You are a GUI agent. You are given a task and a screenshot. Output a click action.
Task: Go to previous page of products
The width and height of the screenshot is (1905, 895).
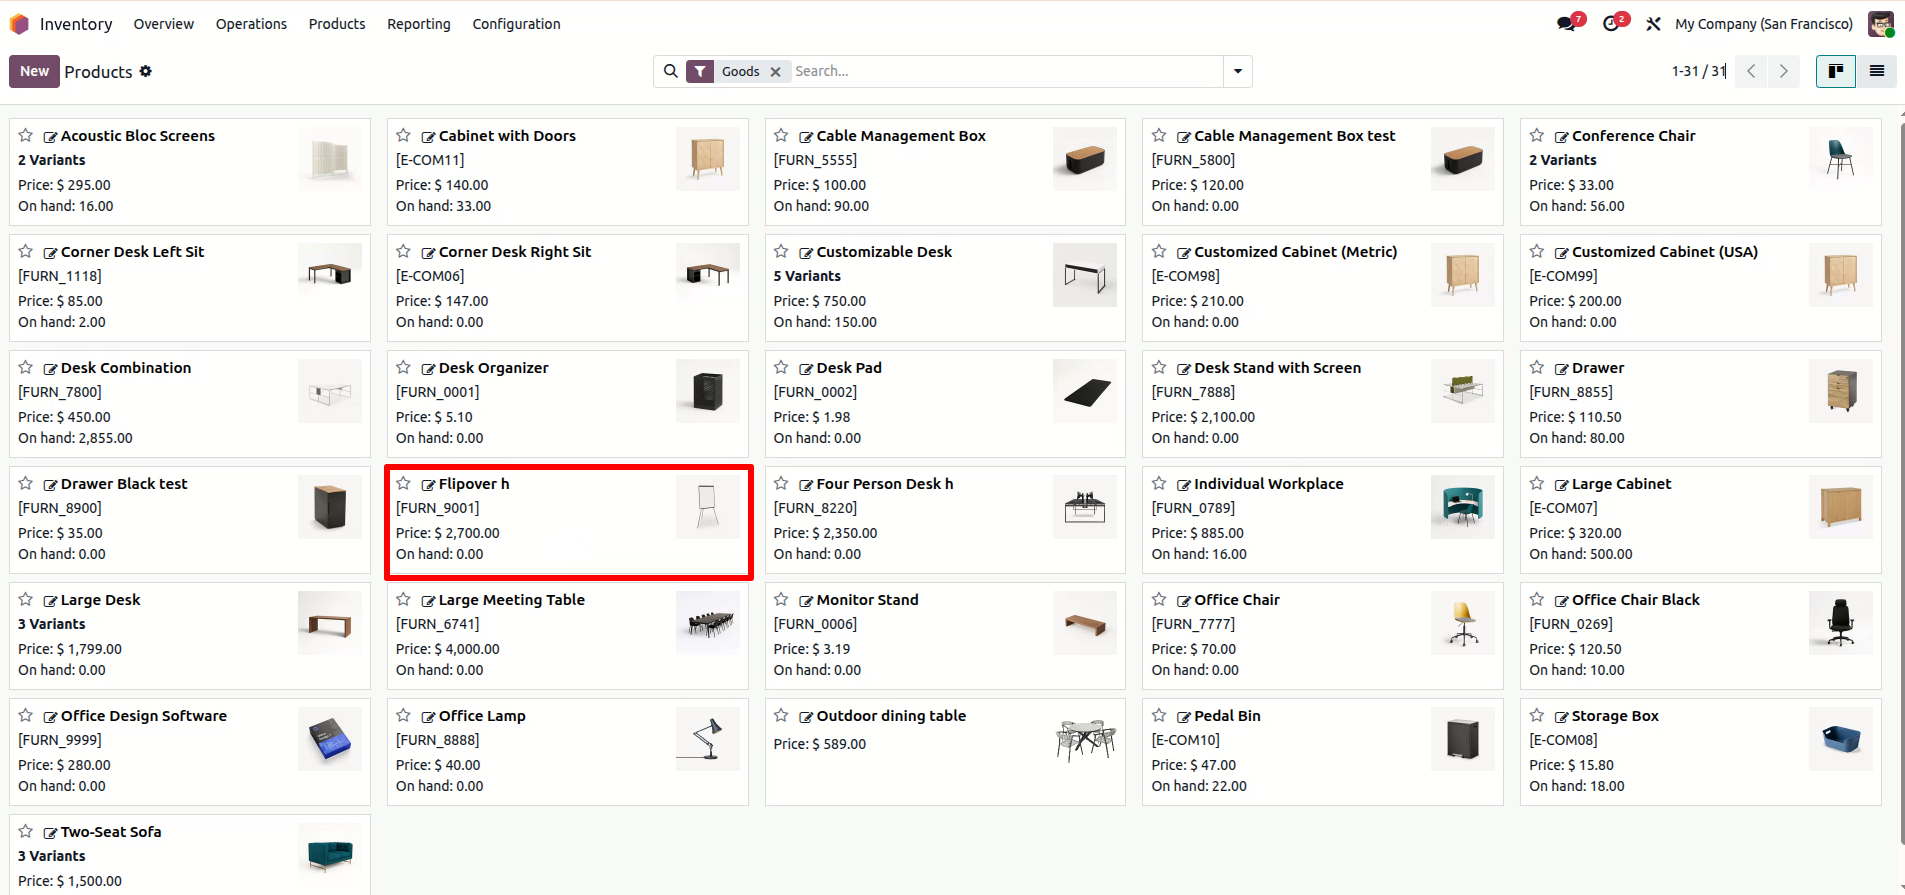tap(1751, 71)
